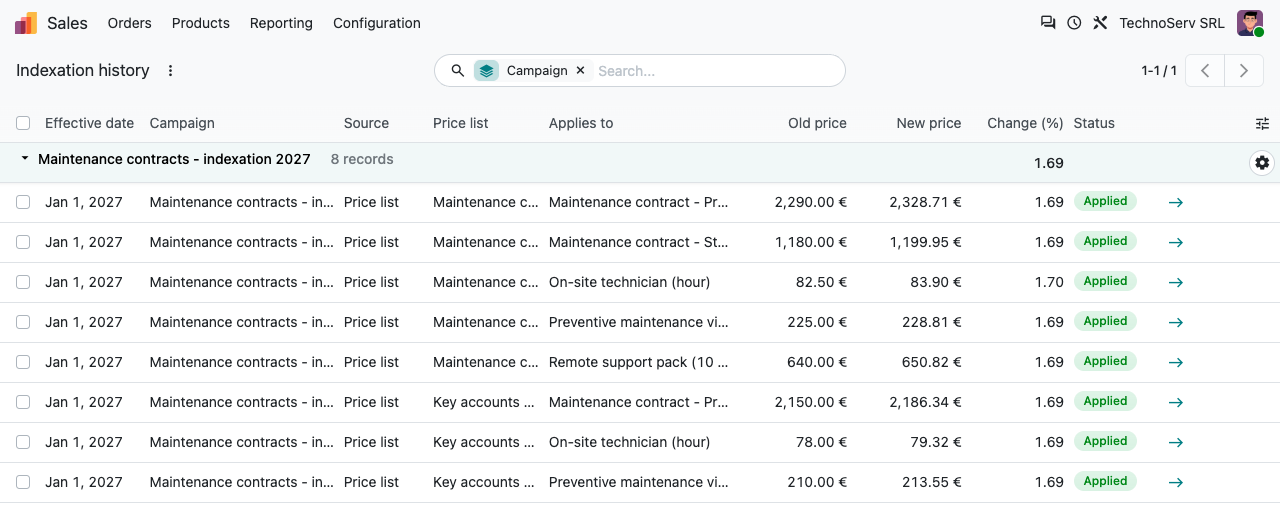
Task: Click the Campaign group-by layers icon
Action: tap(486, 70)
